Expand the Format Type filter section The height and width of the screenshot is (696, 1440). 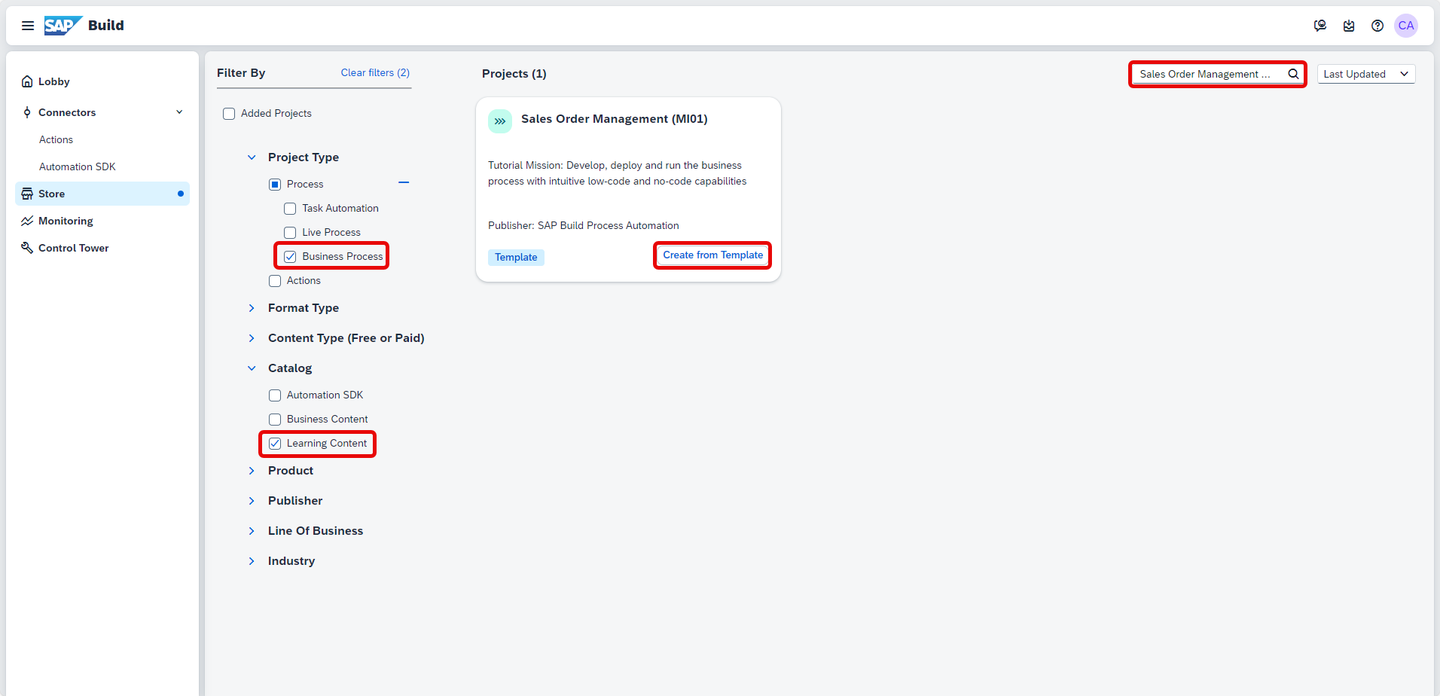(x=252, y=308)
